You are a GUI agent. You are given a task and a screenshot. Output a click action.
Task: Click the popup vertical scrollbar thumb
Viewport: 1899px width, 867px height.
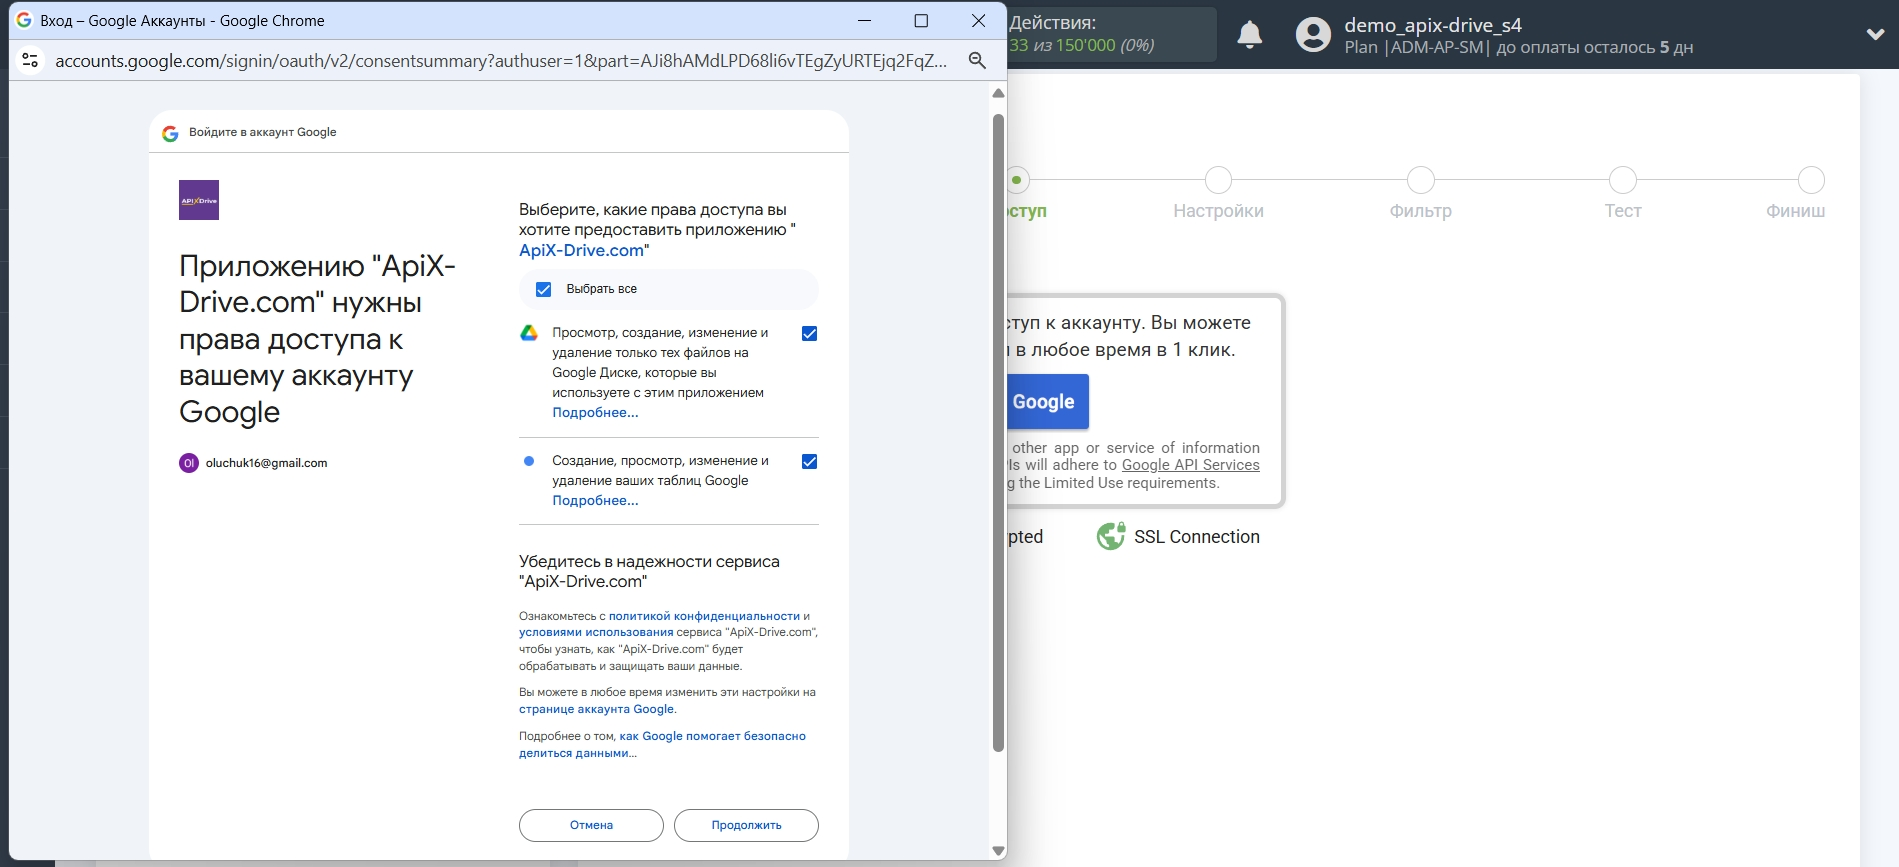(x=998, y=433)
